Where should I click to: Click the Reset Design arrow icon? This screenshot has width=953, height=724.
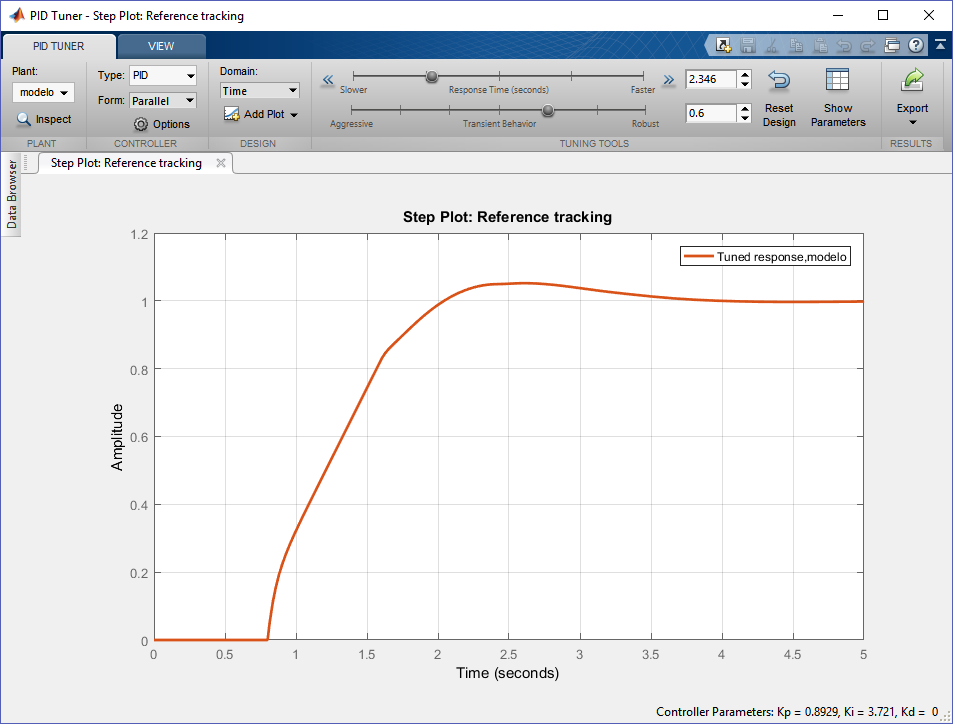pyautogui.click(x=779, y=82)
